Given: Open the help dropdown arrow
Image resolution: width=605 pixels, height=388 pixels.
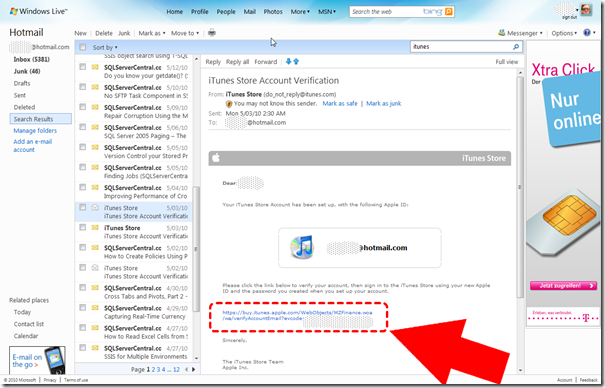Looking at the screenshot, I should click(594, 33).
